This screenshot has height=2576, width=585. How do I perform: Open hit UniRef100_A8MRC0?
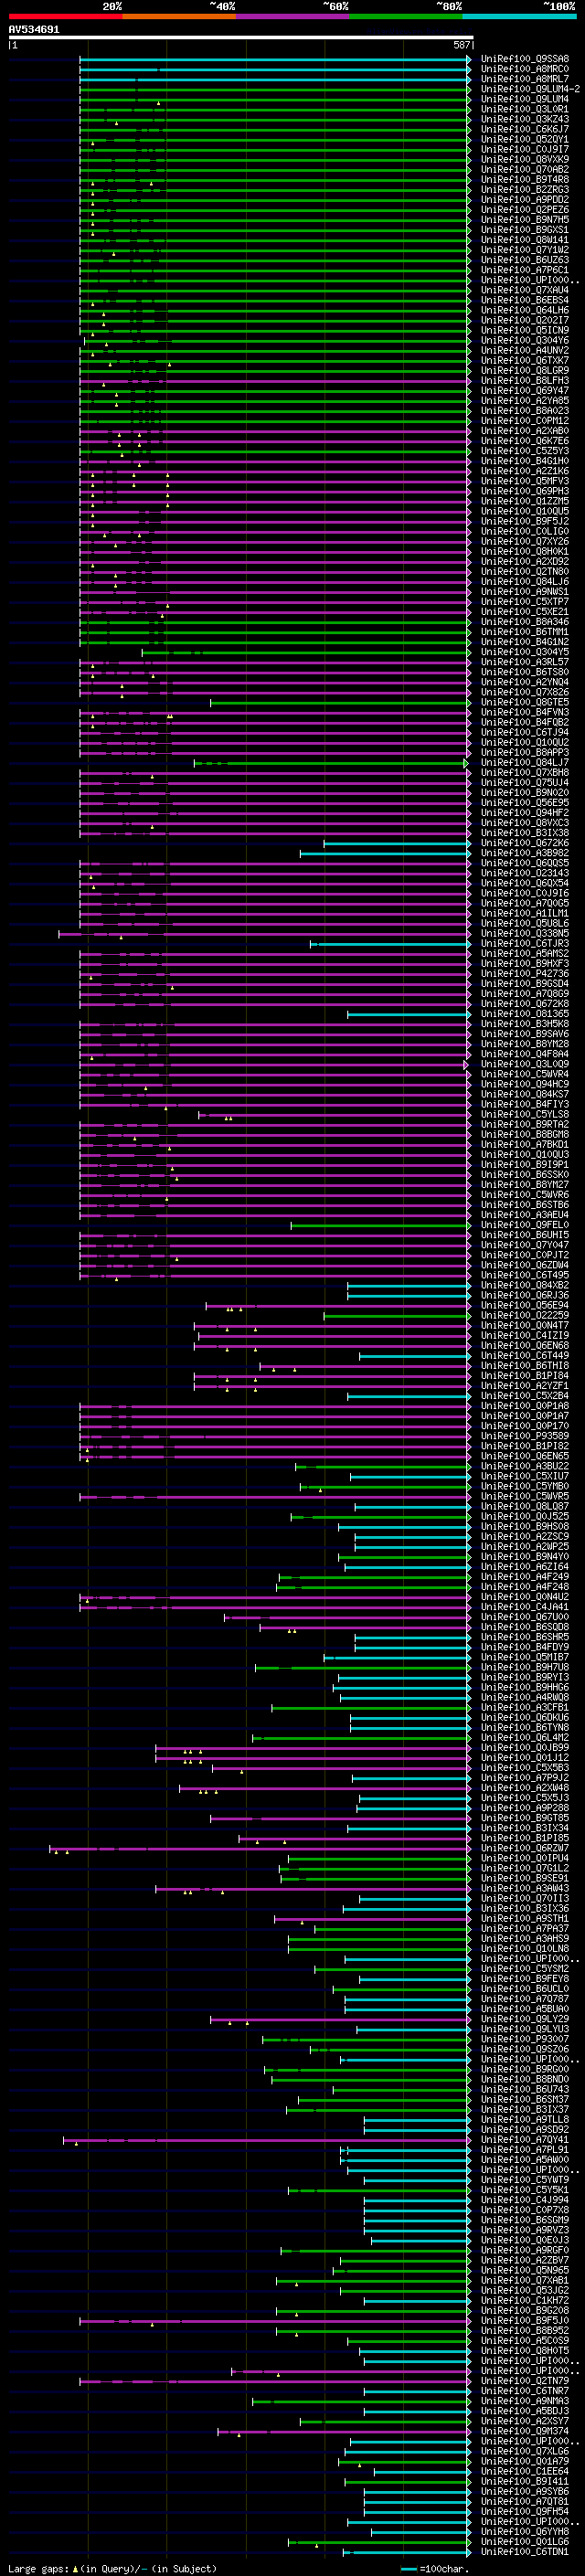525,69
